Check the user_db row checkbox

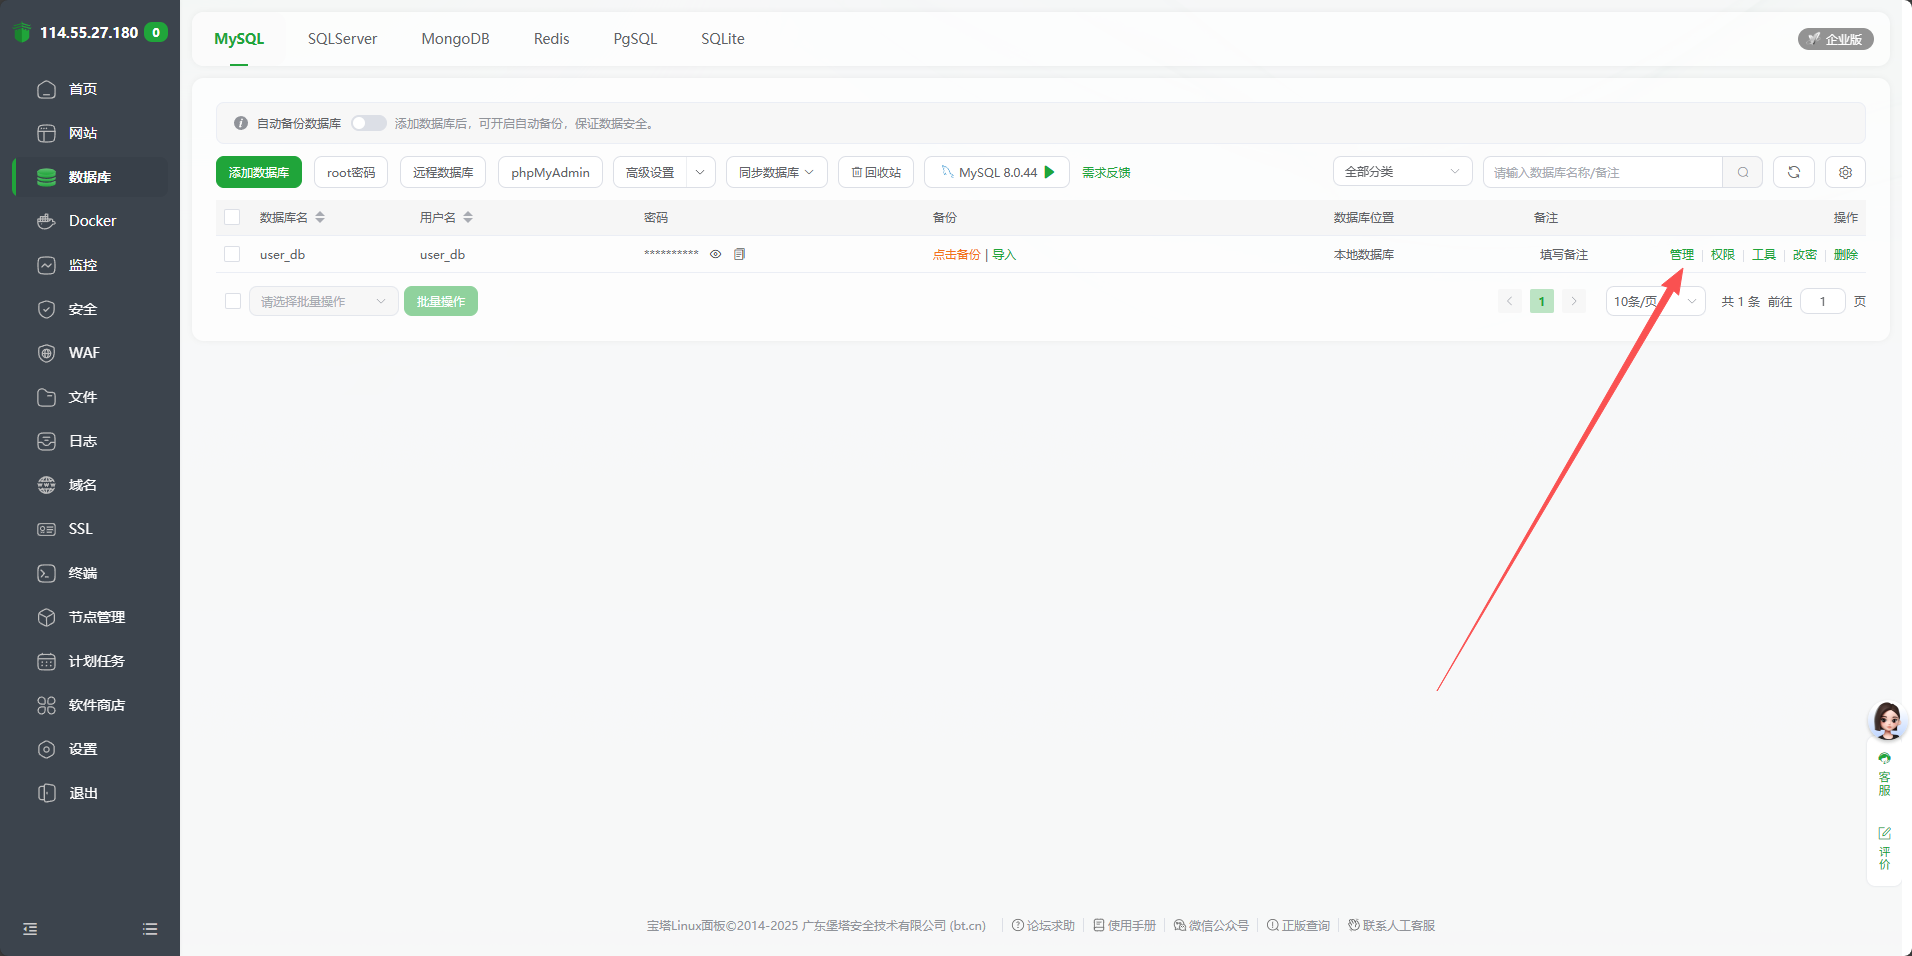(232, 254)
